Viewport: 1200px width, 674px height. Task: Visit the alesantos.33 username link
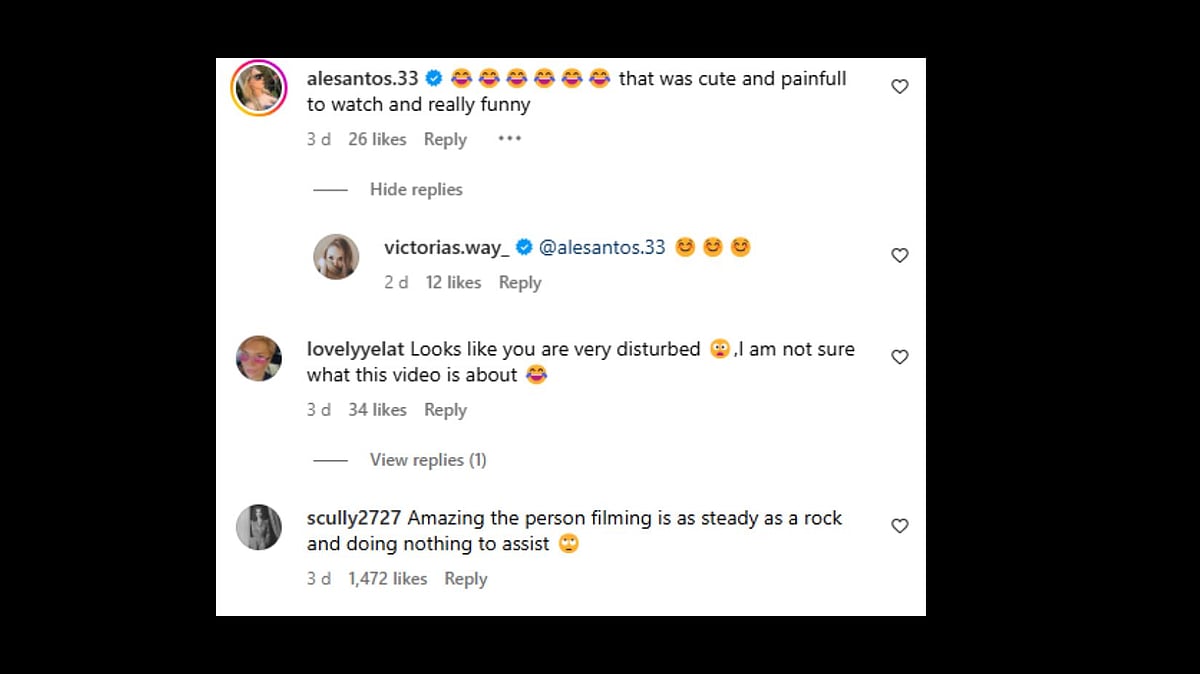362,78
